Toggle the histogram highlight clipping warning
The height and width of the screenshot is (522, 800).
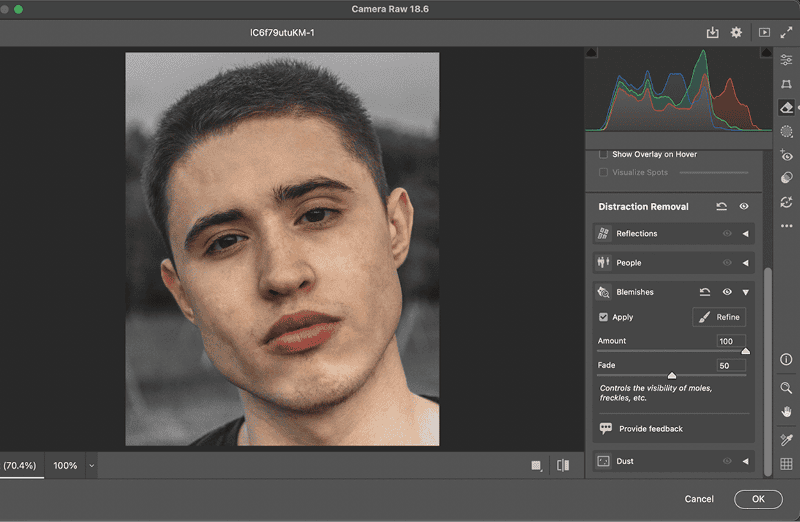(766, 53)
